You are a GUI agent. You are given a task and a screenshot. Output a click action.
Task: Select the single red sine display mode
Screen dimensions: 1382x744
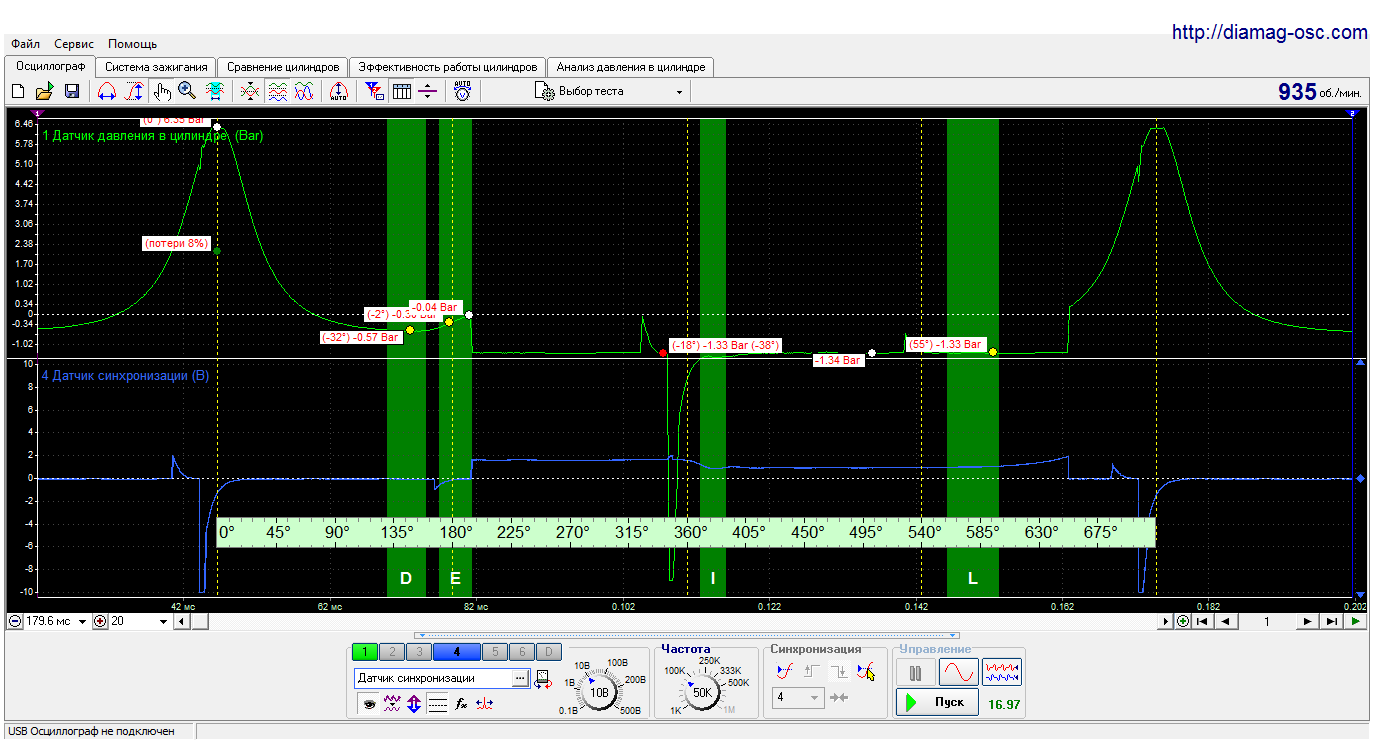(958, 671)
